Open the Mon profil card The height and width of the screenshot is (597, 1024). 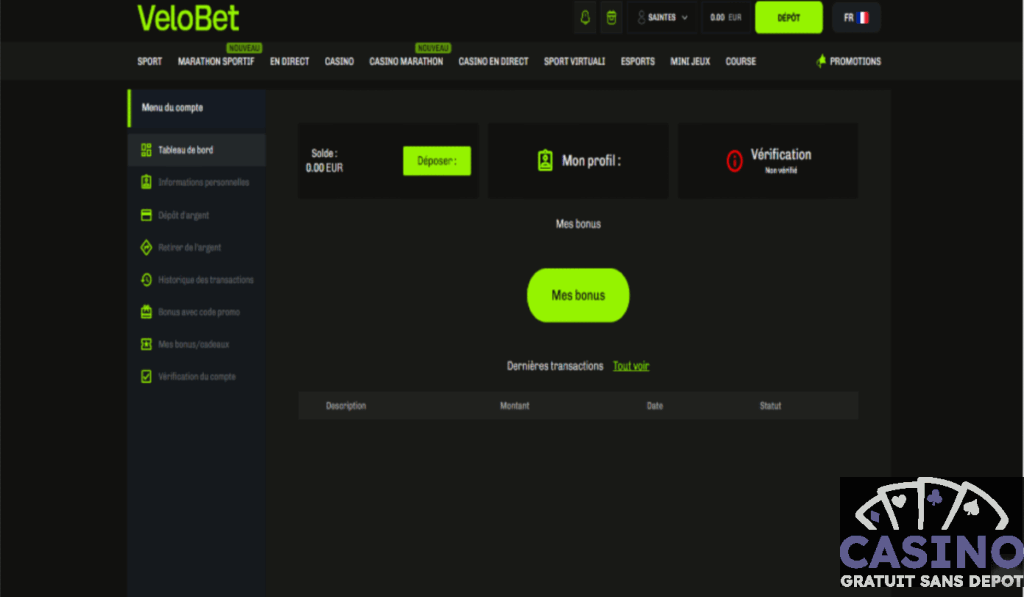578,161
